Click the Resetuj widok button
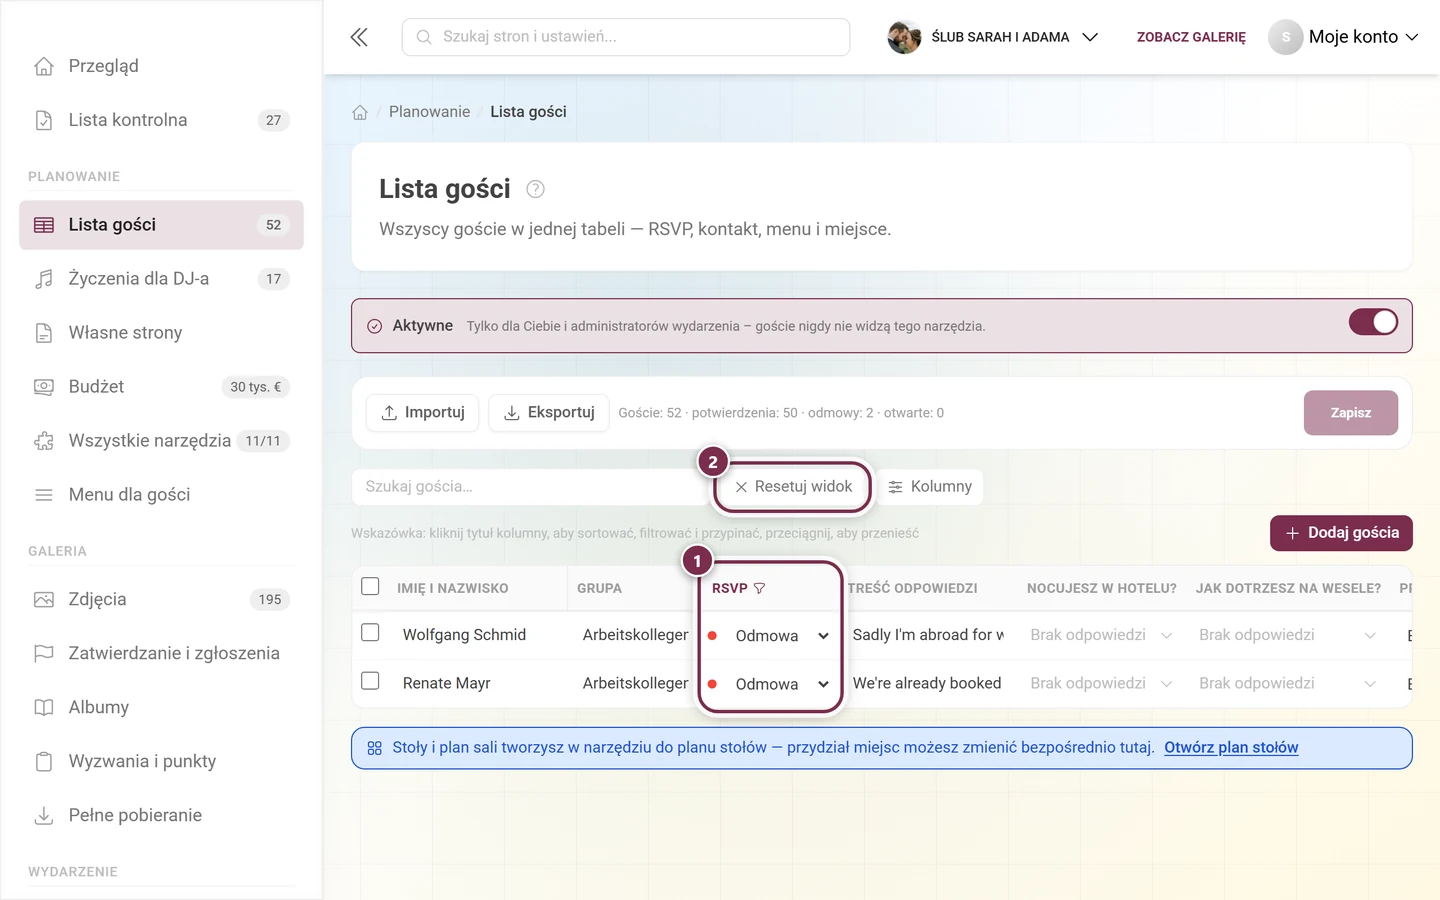The image size is (1440, 900). point(793,487)
